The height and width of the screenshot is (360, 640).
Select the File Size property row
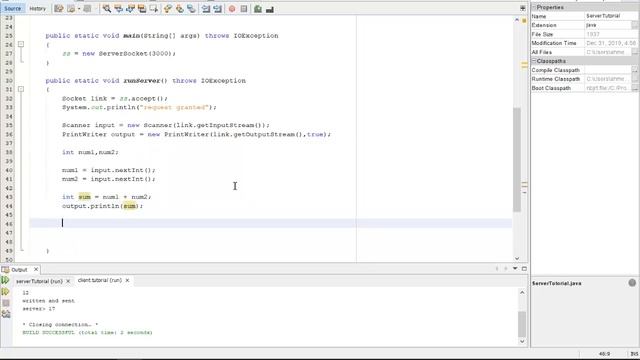pyautogui.click(x=584, y=34)
